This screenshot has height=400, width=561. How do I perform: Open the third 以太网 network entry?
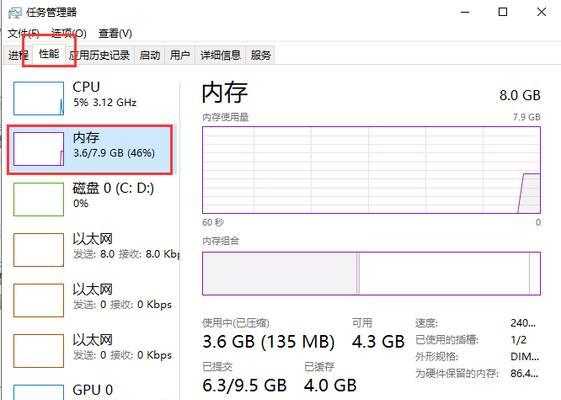pyautogui.click(x=93, y=351)
